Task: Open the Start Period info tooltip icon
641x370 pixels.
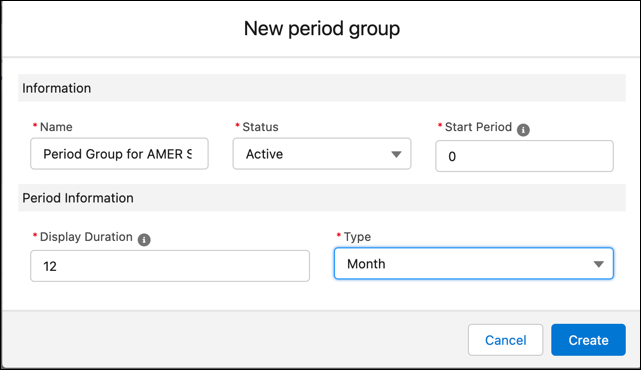Action: point(523,130)
